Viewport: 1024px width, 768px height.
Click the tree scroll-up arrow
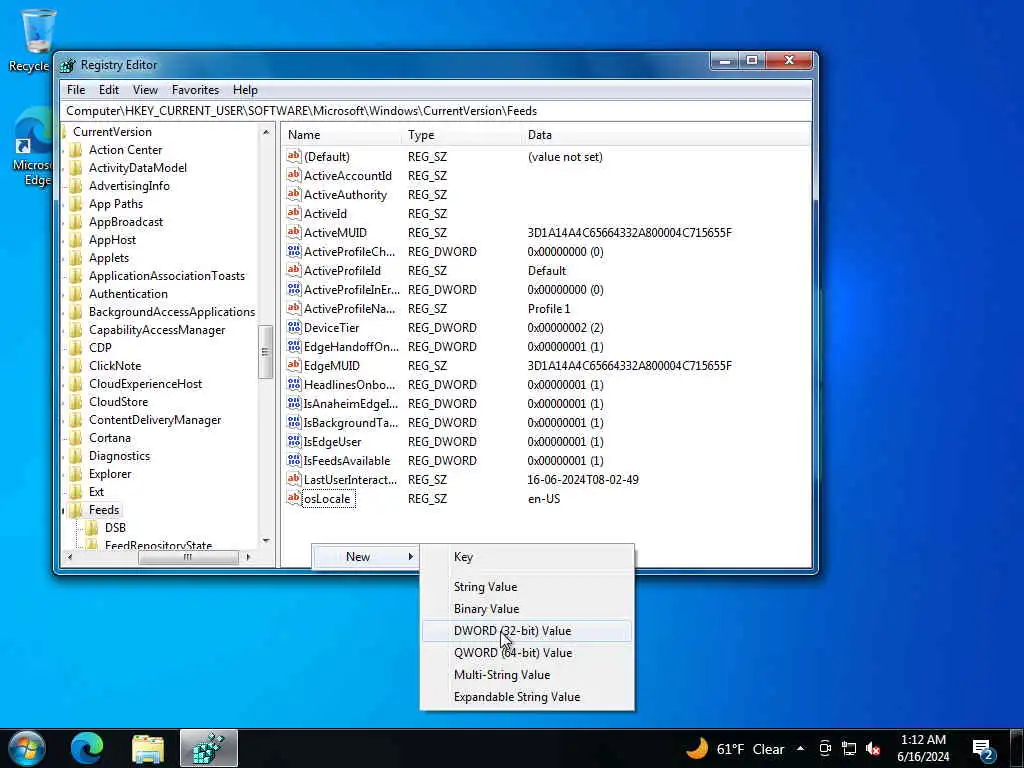click(x=266, y=133)
